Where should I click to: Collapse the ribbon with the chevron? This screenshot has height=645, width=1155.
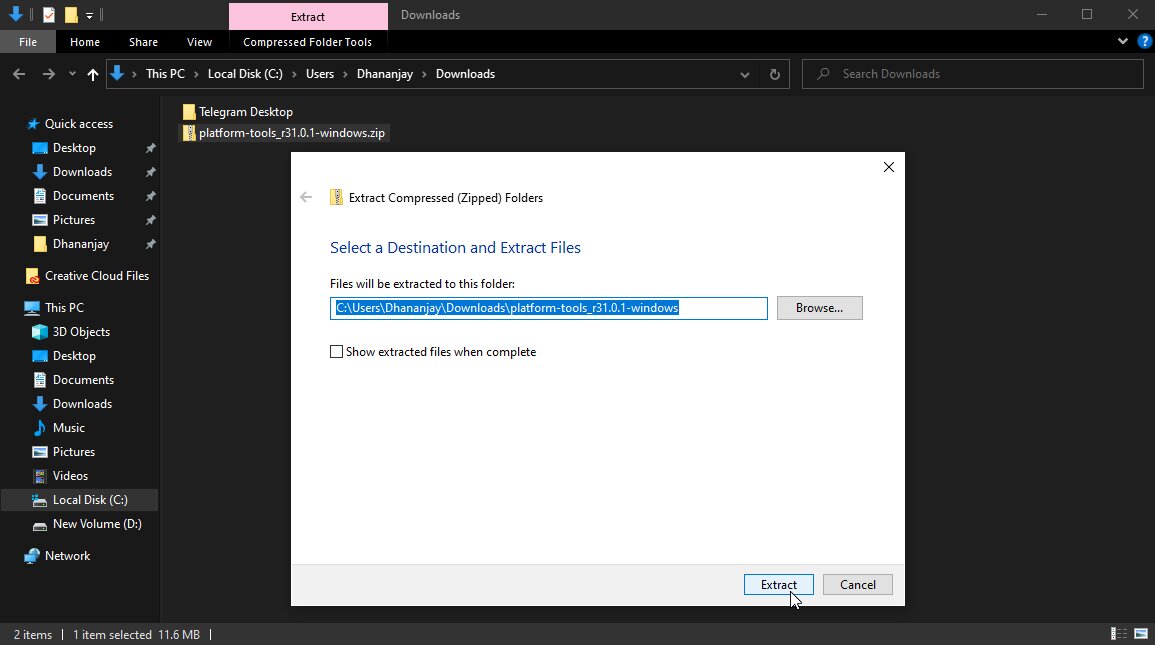coord(1122,42)
